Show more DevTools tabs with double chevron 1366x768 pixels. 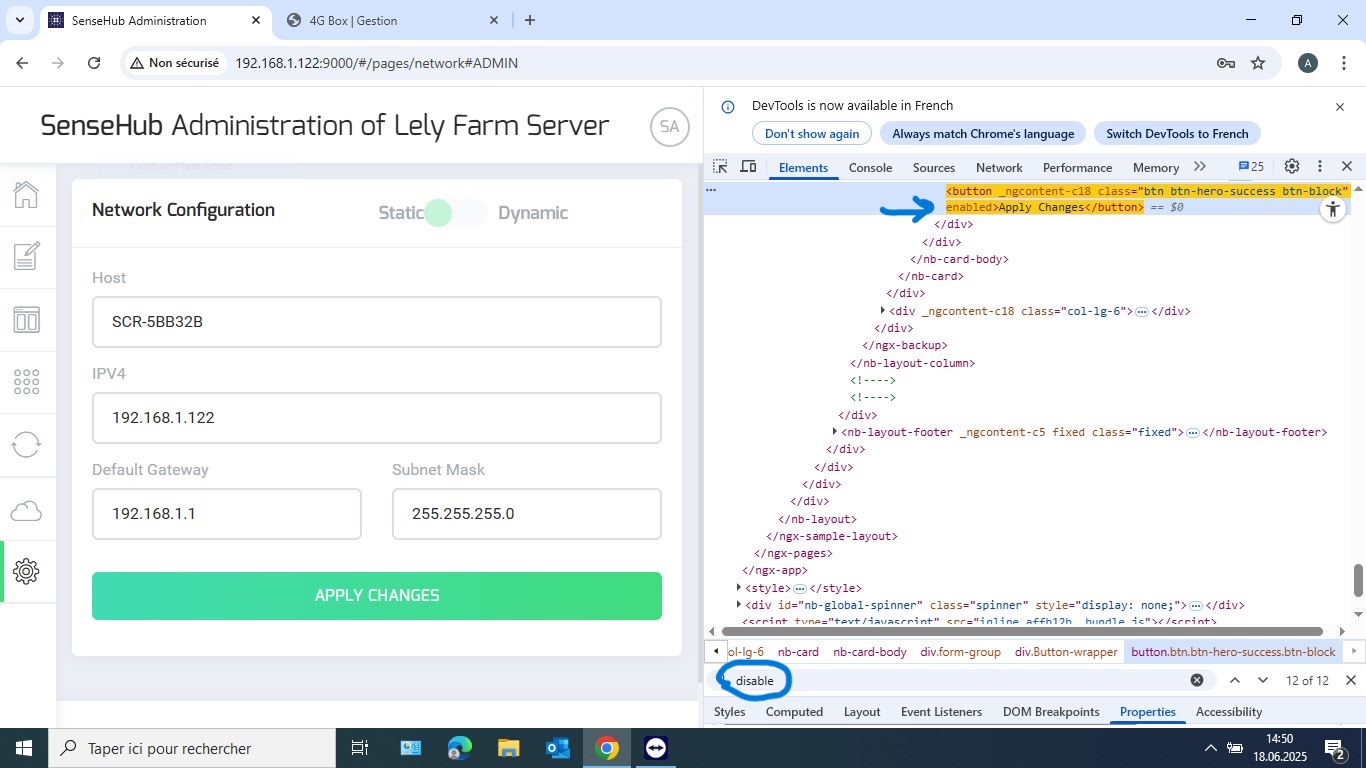pyautogui.click(x=1200, y=166)
